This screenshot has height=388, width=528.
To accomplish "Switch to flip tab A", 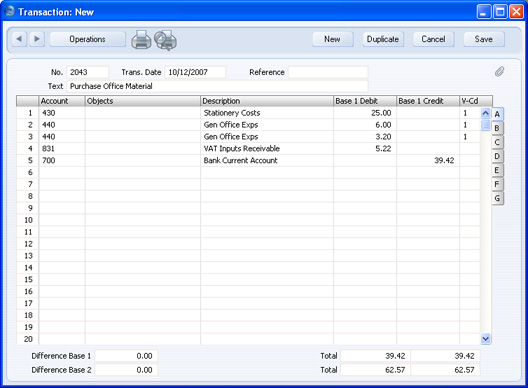I will tap(497, 114).
